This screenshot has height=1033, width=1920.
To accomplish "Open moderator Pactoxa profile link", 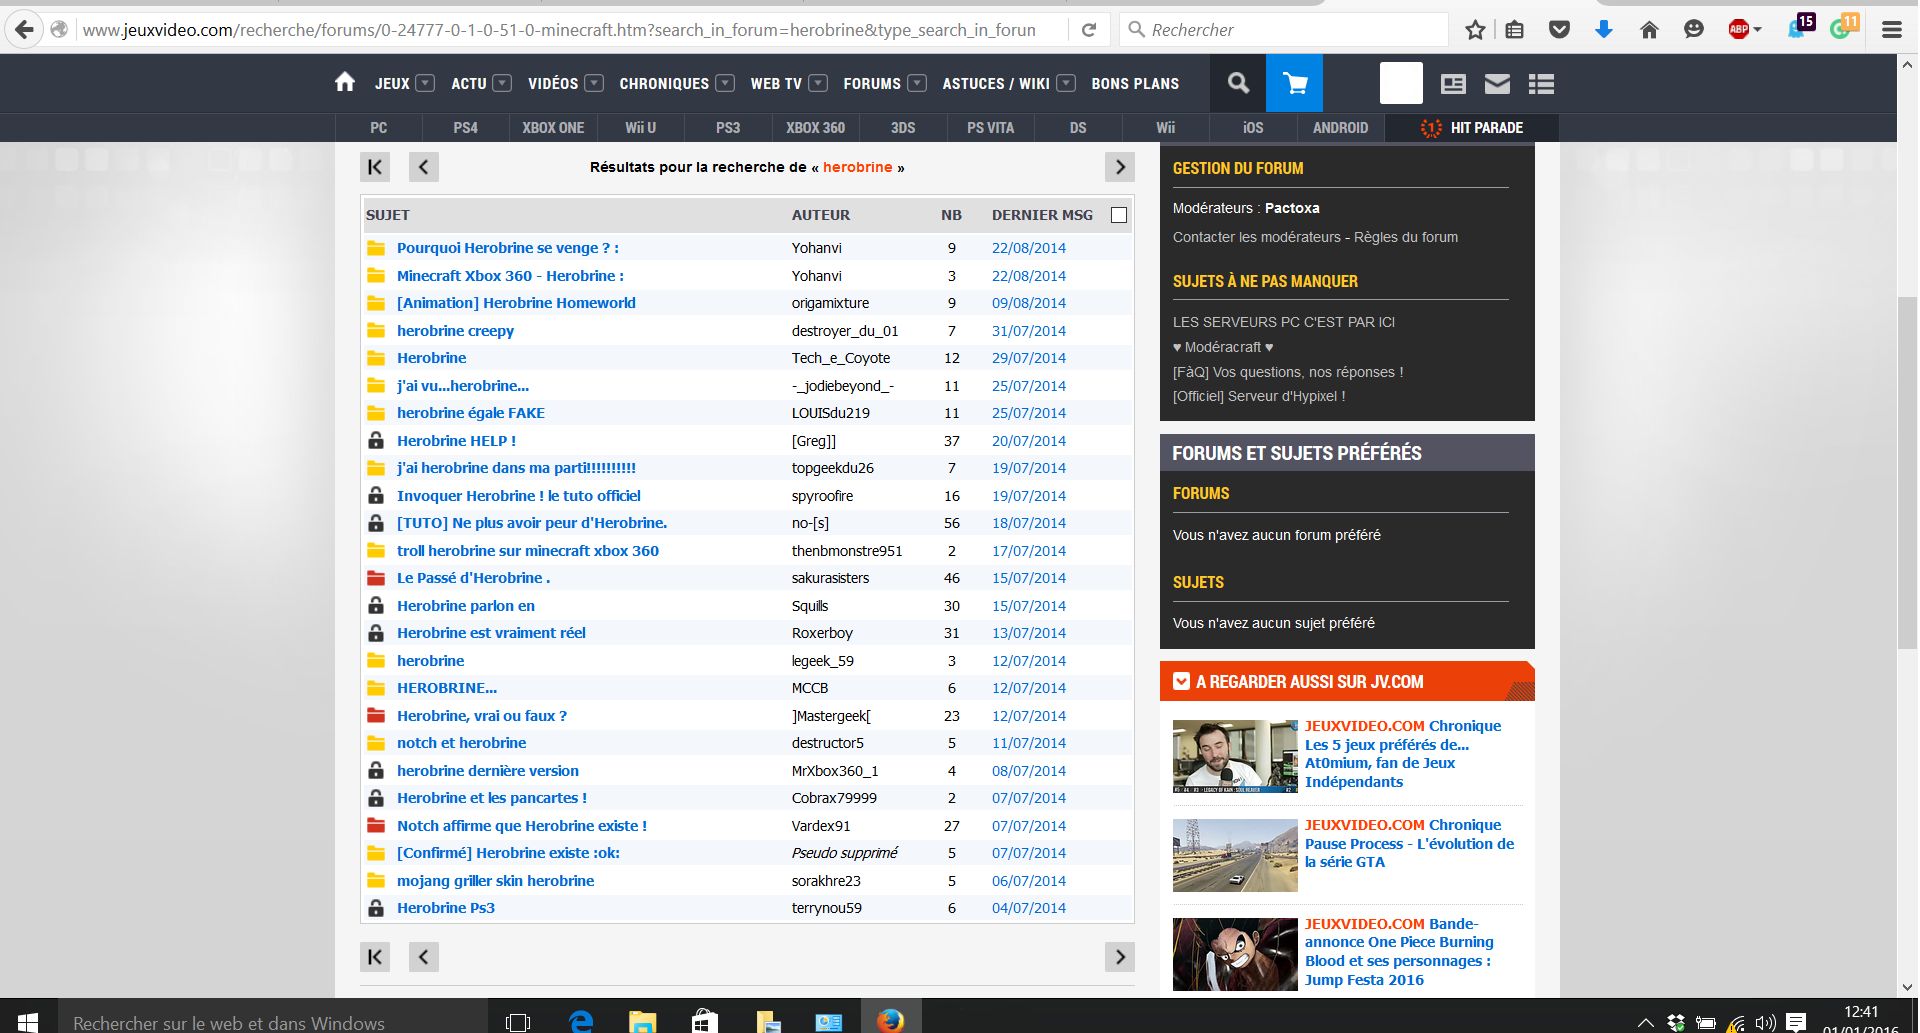I will pyautogui.click(x=1292, y=208).
